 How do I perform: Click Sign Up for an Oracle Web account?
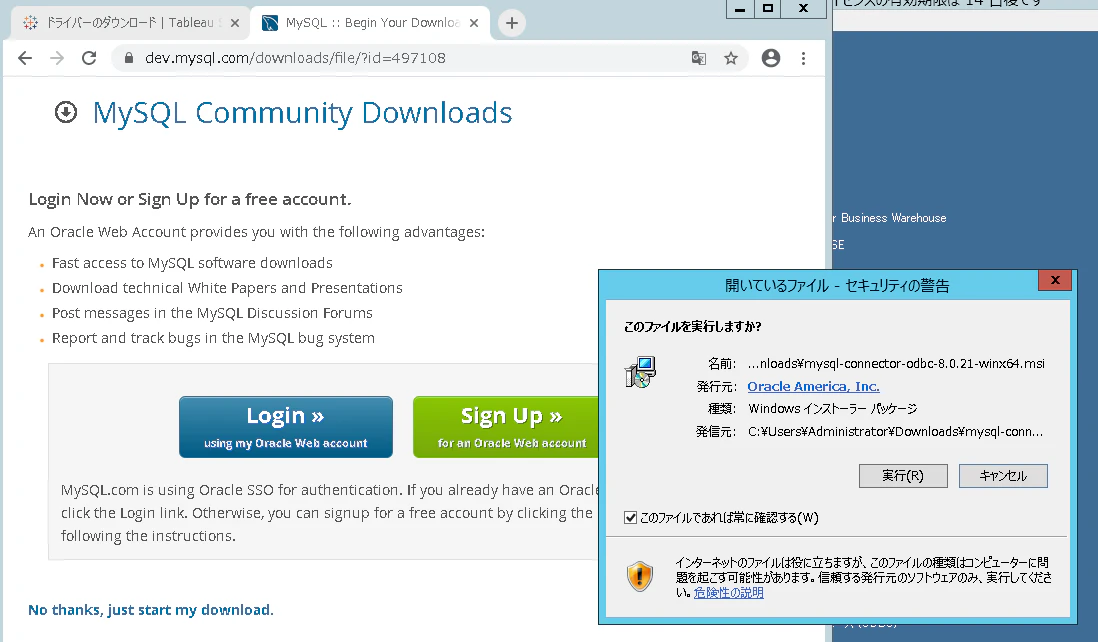(x=506, y=427)
